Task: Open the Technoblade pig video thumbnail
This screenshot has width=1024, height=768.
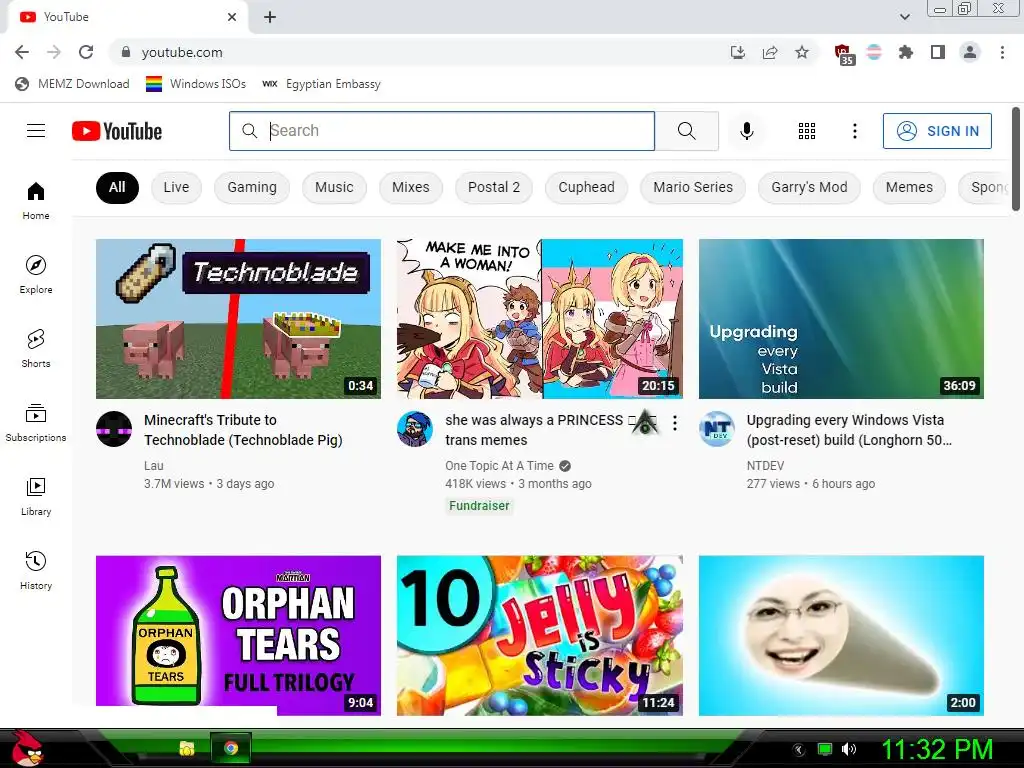Action: (x=238, y=319)
